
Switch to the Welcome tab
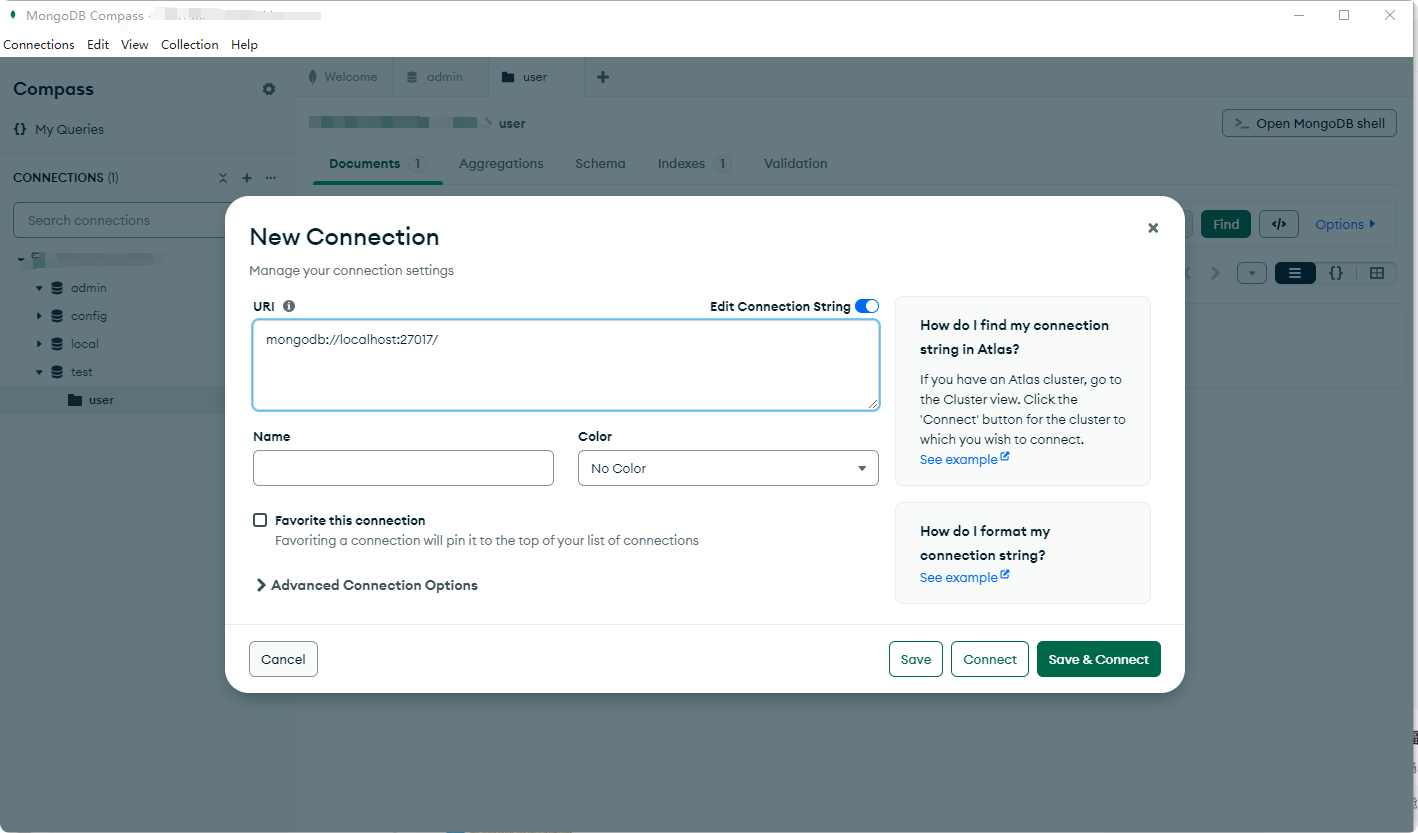(x=343, y=77)
